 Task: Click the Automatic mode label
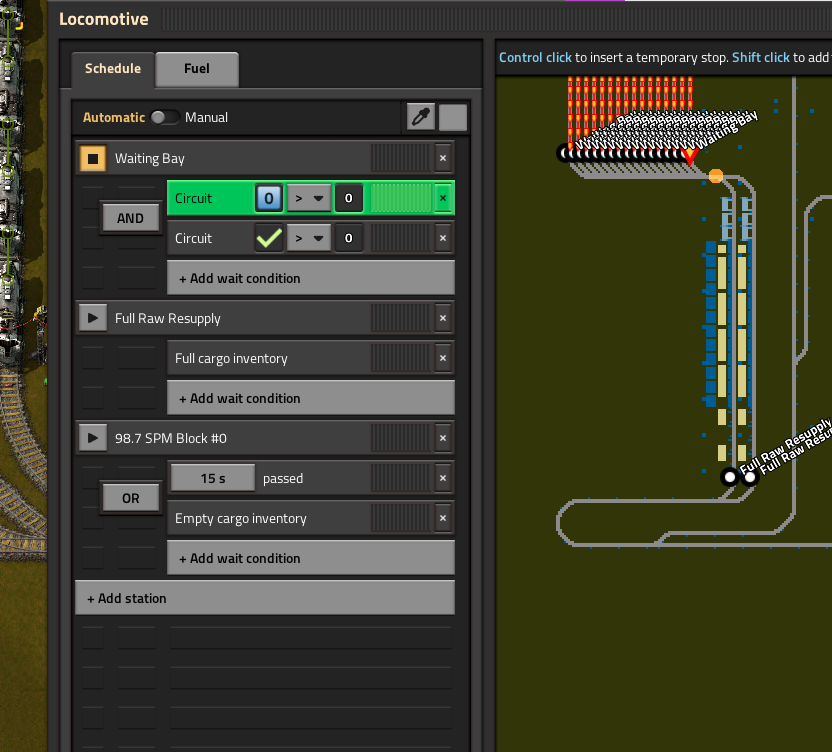pyautogui.click(x=114, y=117)
